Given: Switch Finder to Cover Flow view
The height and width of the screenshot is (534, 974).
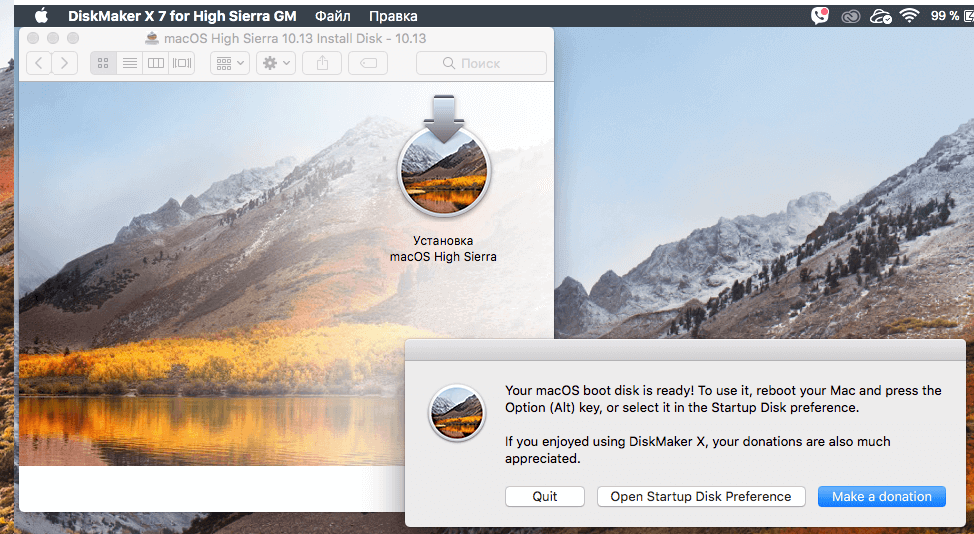Looking at the screenshot, I should pyautogui.click(x=181, y=63).
